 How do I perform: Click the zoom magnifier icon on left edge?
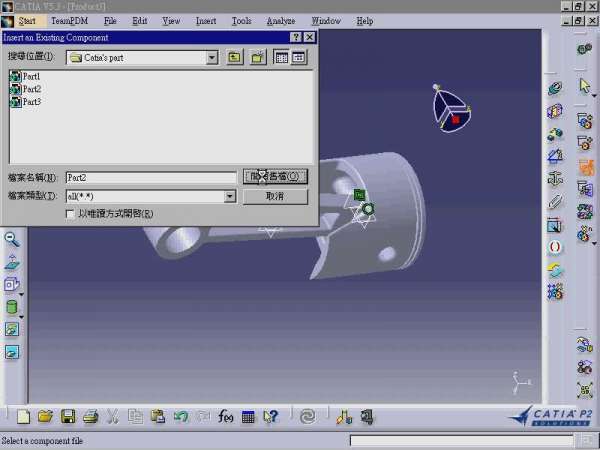point(12,239)
